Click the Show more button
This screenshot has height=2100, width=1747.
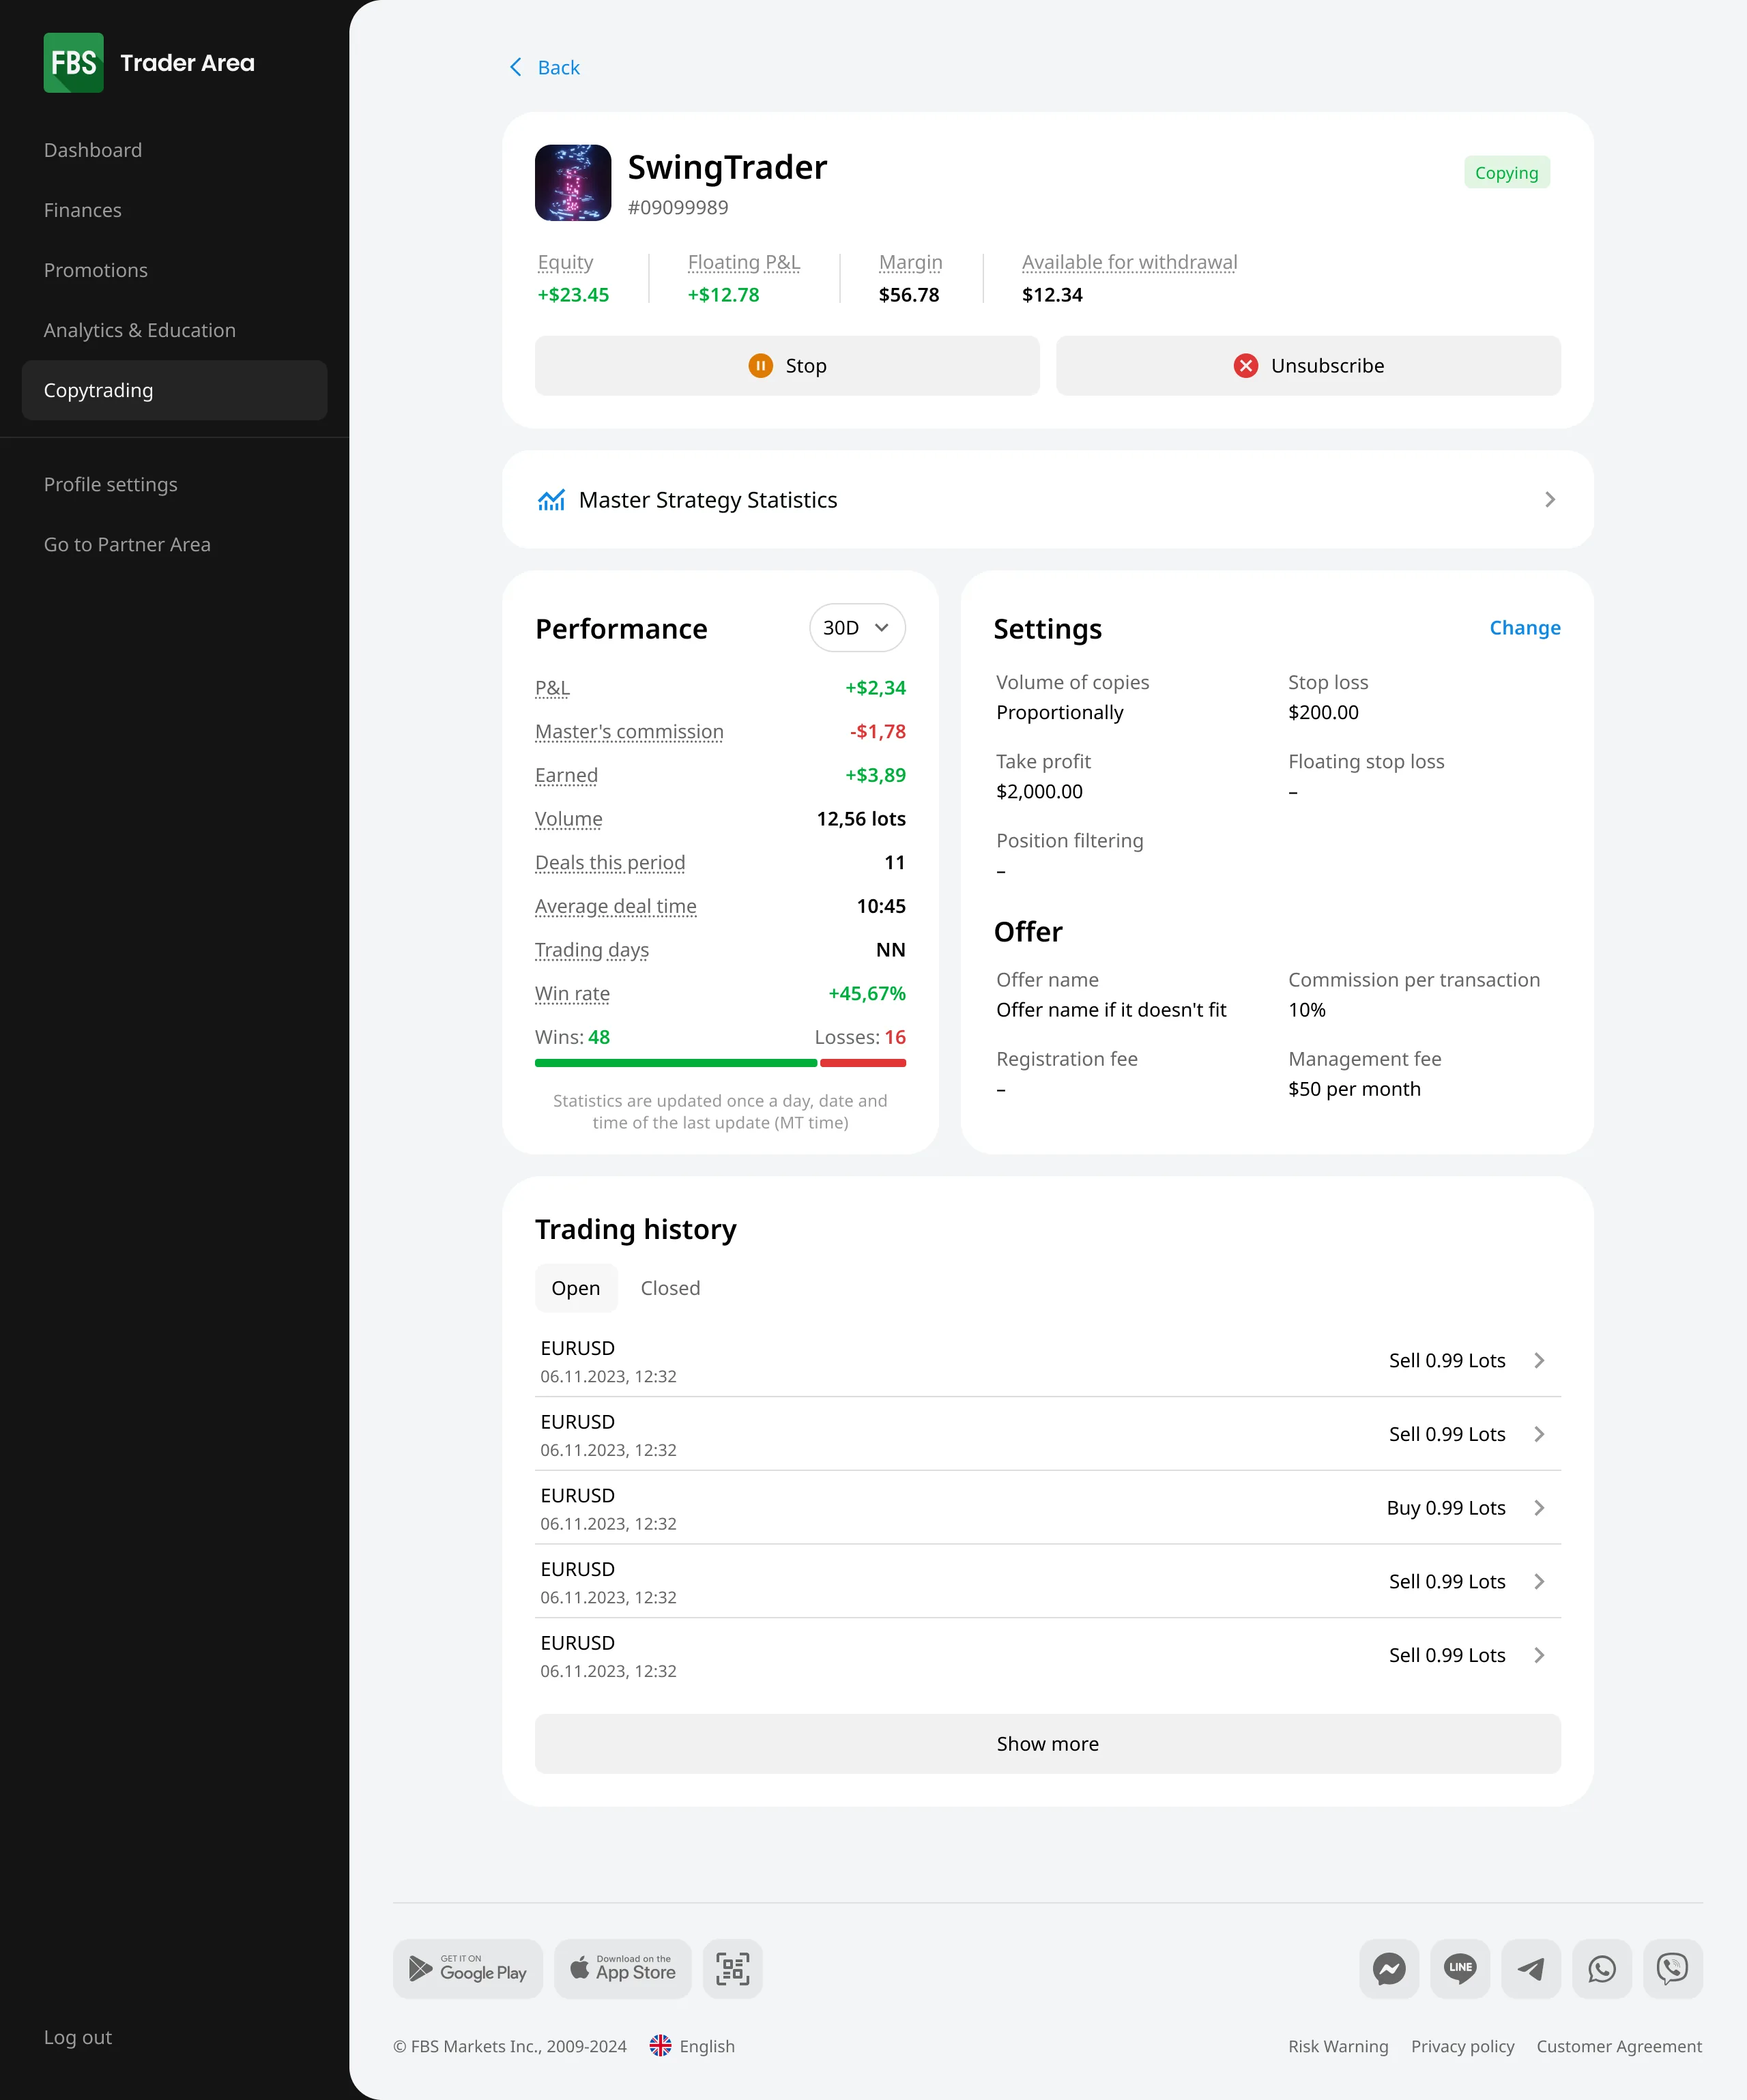tap(1047, 1743)
